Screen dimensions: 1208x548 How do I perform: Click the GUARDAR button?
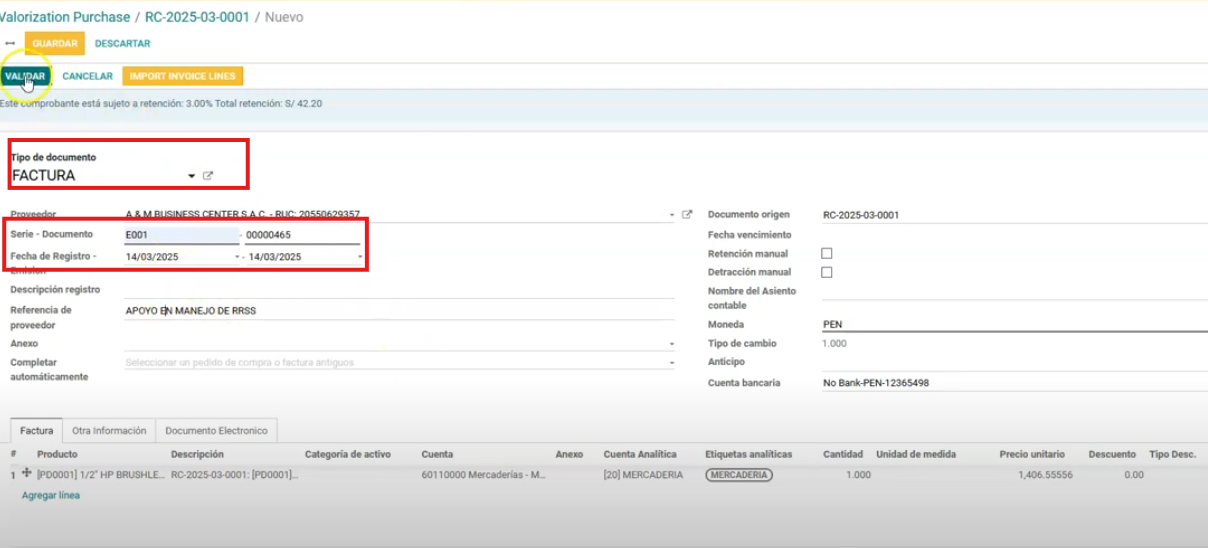55,44
